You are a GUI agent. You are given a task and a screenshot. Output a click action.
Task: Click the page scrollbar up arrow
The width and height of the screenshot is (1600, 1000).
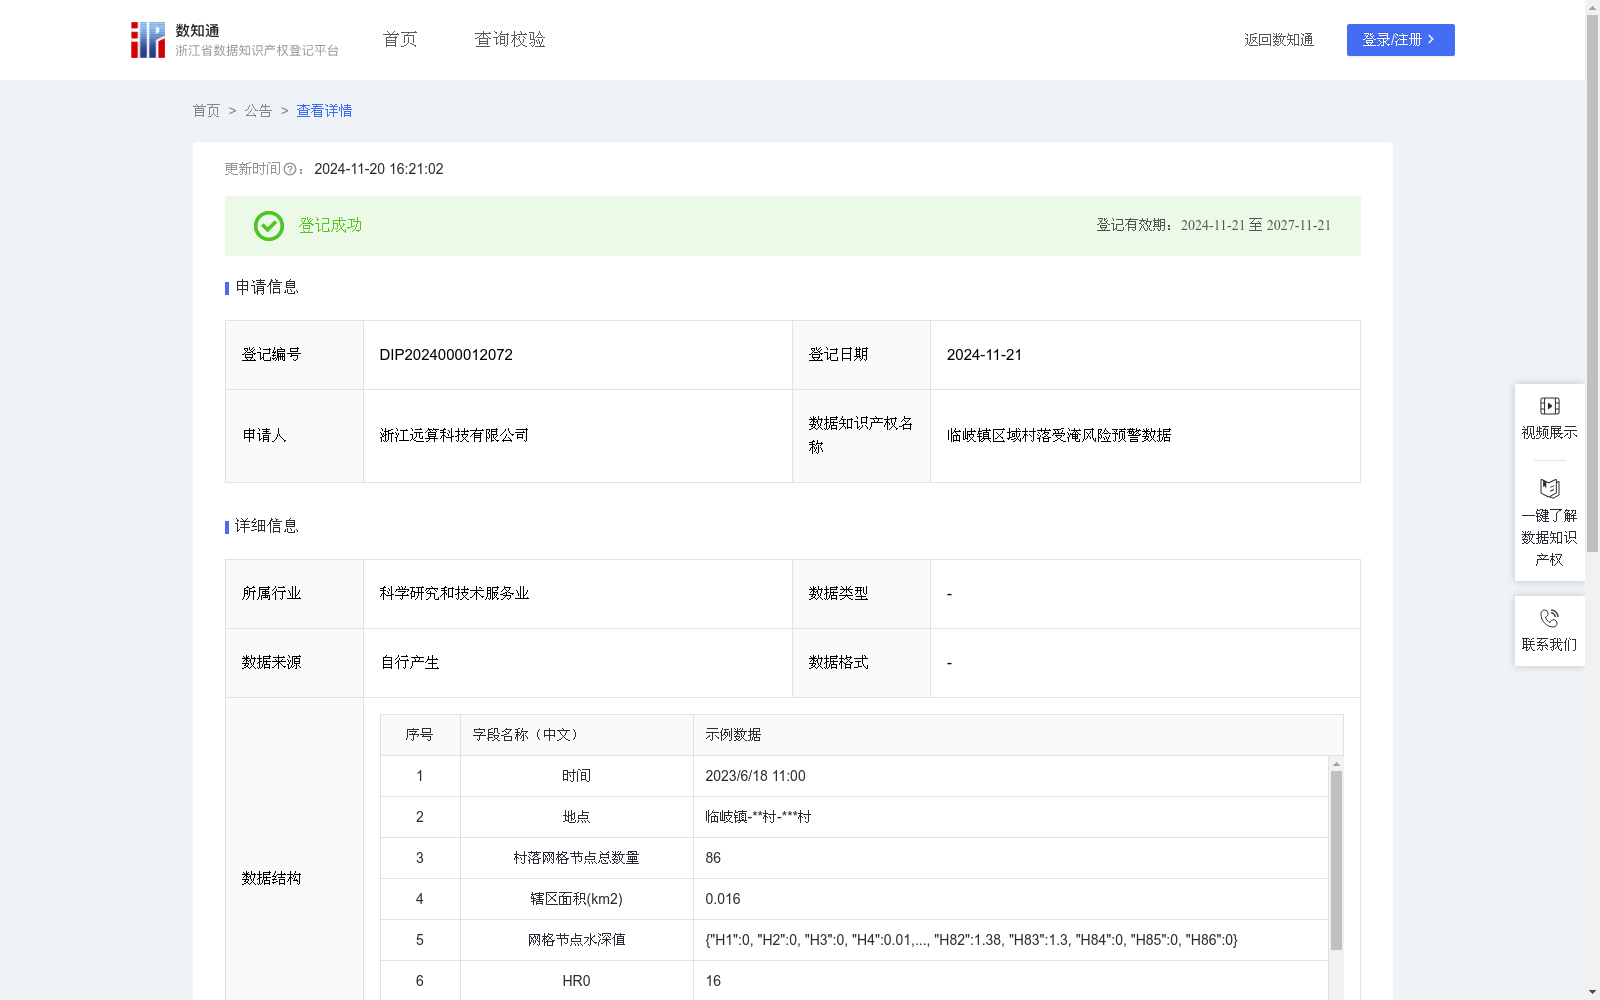[x=1592, y=7]
